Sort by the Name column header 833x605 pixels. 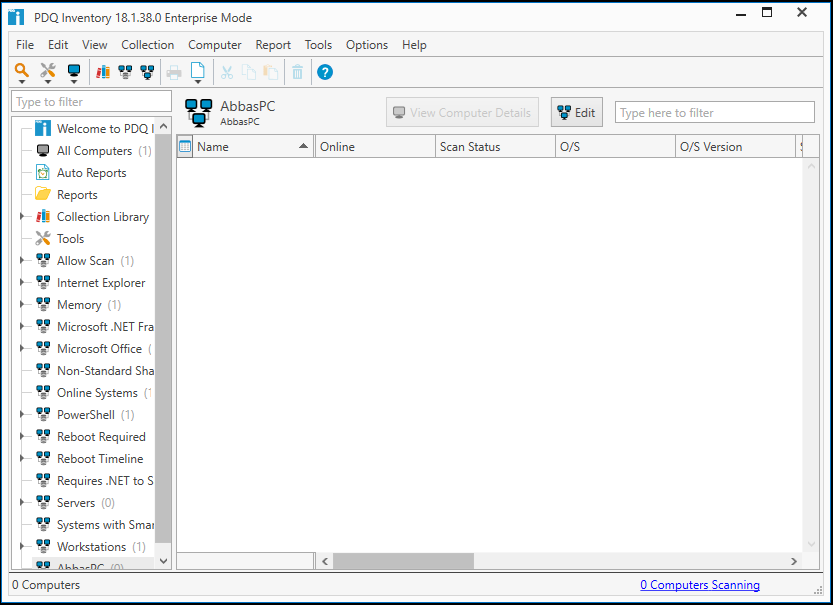[252, 147]
